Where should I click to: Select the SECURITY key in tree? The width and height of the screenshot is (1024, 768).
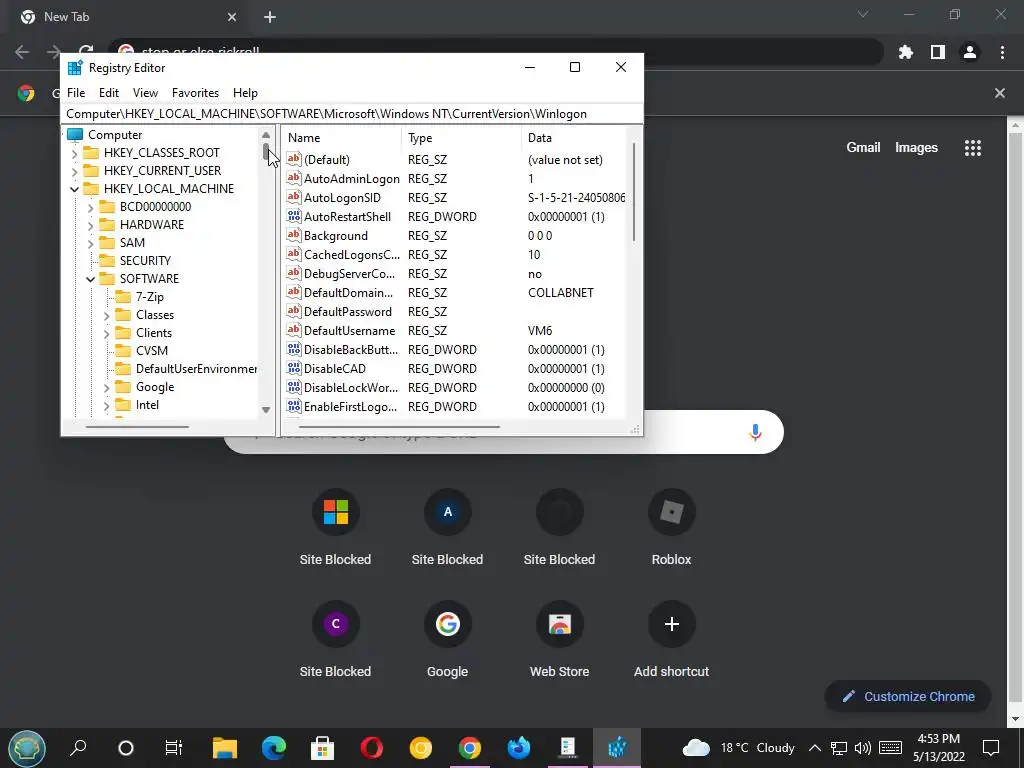tap(145, 261)
